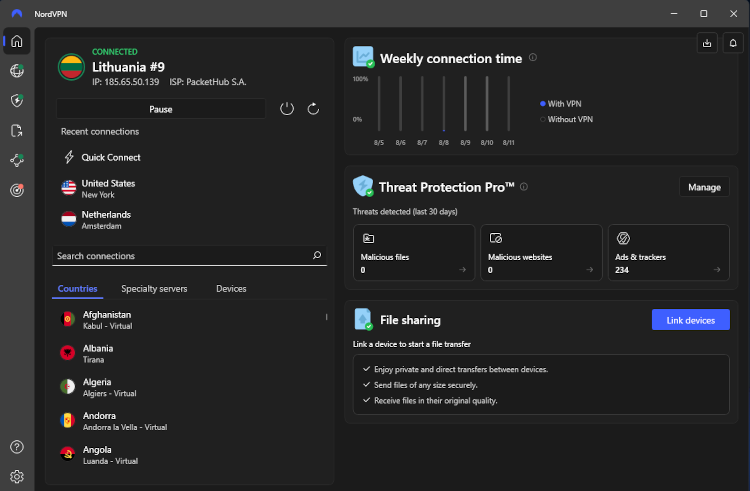Open the Malicious websites card
The height and width of the screenshot is (491, 750).
coord(541,252)
